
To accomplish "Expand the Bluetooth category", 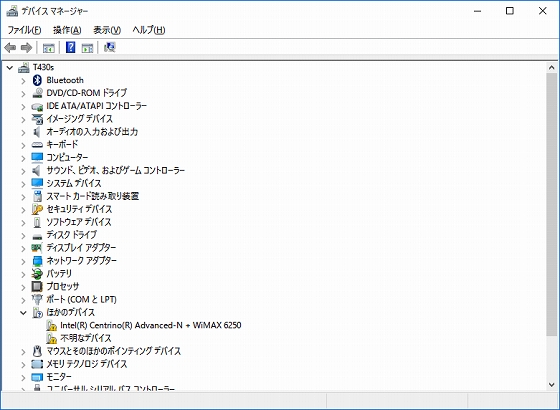I will click(x=24, y=81).
